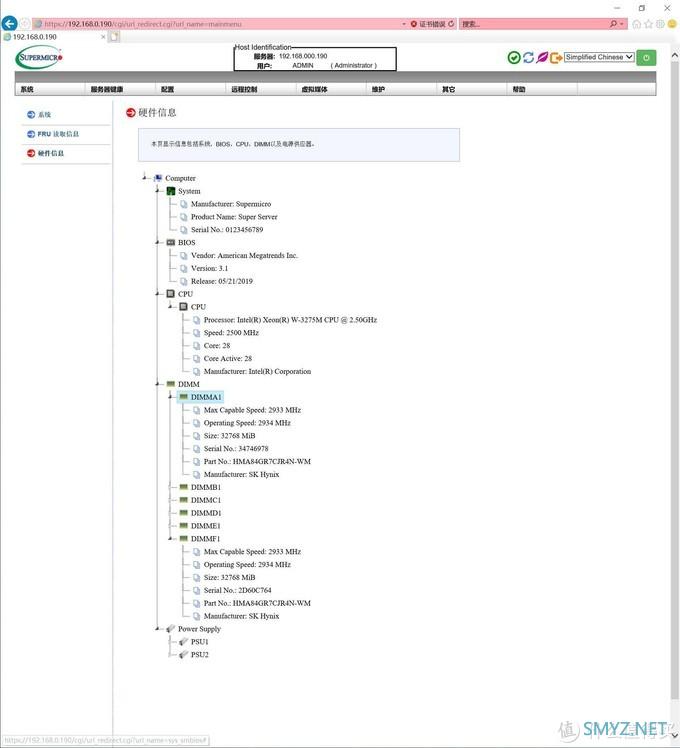
Task: Open the 帮助 menu
Action: [x=519, y=89]
